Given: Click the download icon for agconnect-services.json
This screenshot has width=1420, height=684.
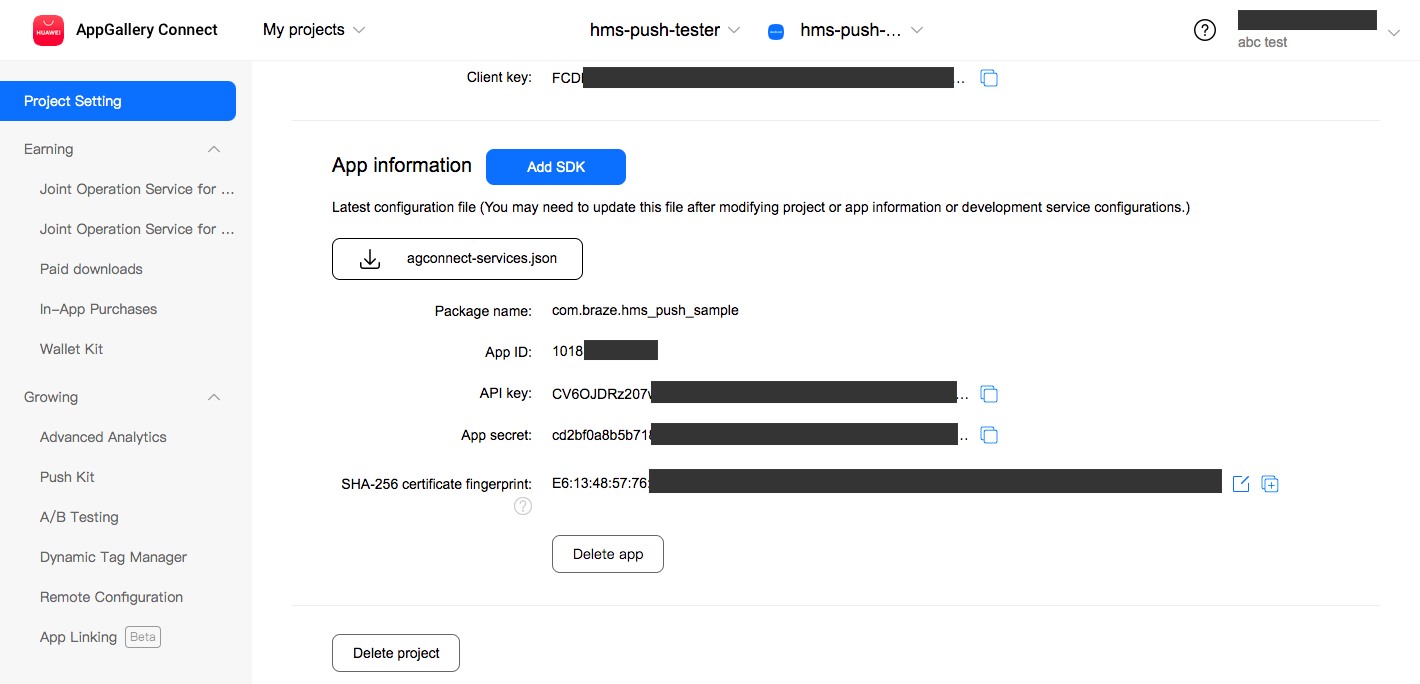Looking at the screenshot, I should pyautogui.click(x=370, y=259).
